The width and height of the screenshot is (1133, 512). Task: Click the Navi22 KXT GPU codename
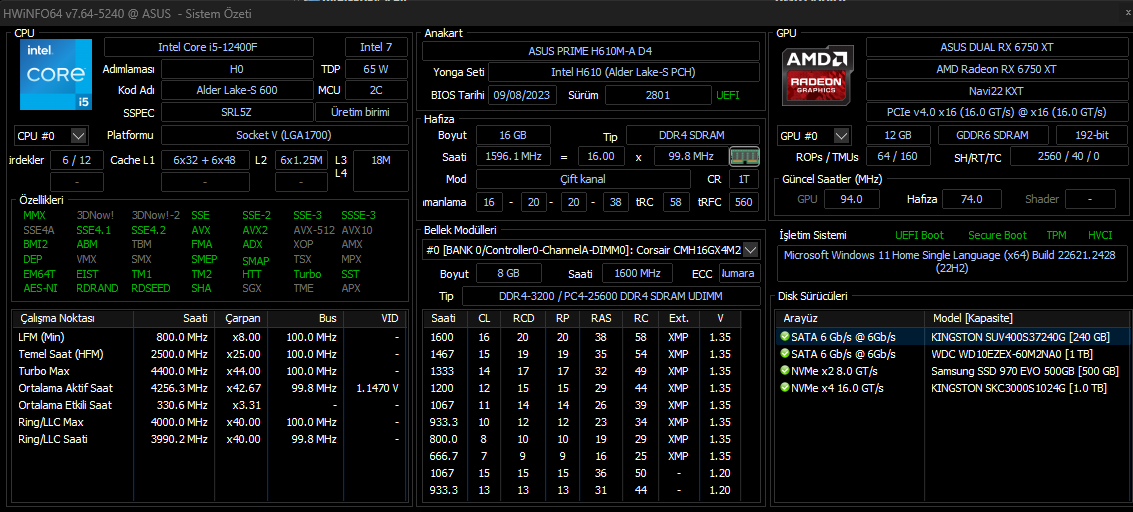click(996, 91)
